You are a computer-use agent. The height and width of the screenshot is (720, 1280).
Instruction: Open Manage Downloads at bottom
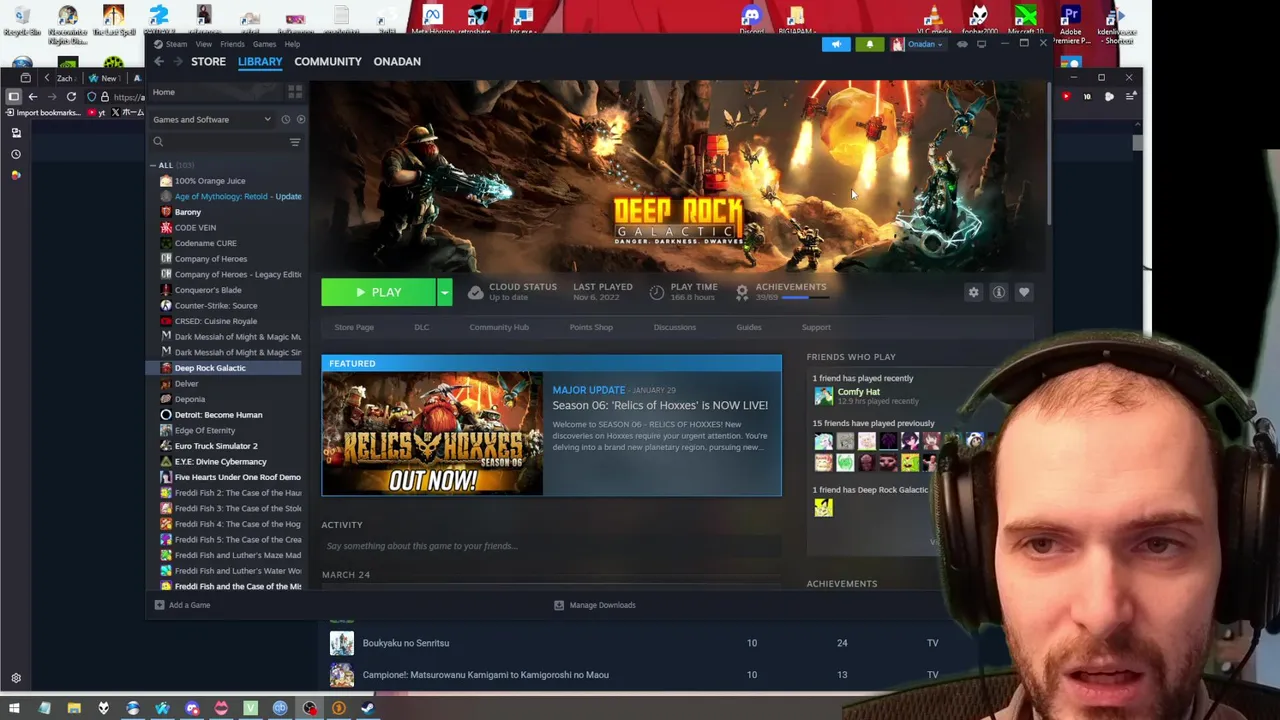[595, 605]
